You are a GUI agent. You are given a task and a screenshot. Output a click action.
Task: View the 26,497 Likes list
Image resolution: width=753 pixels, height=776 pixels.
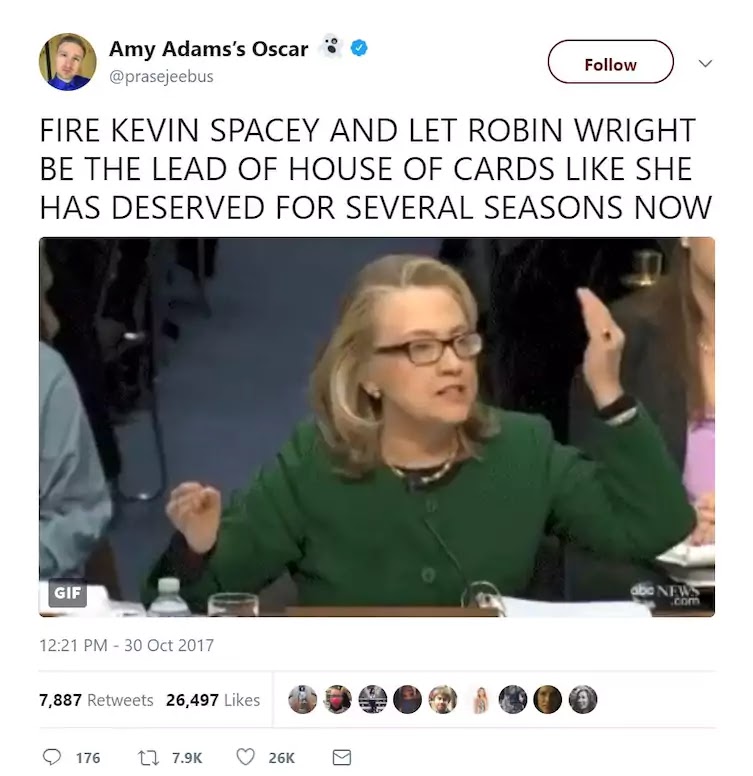pos(213,700)
